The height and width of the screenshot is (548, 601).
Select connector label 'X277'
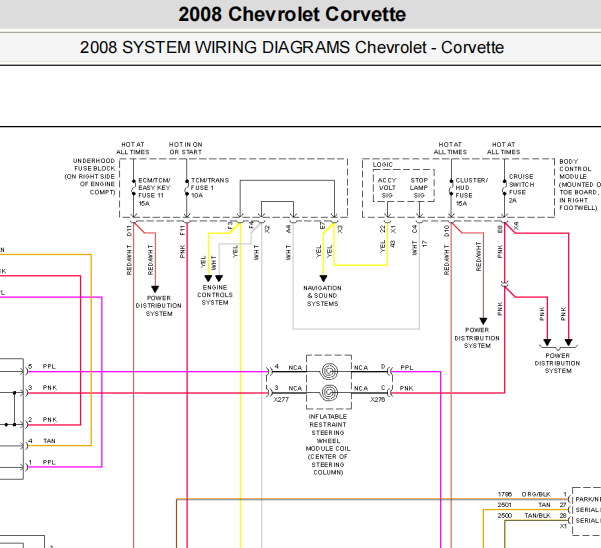(281, 399)
